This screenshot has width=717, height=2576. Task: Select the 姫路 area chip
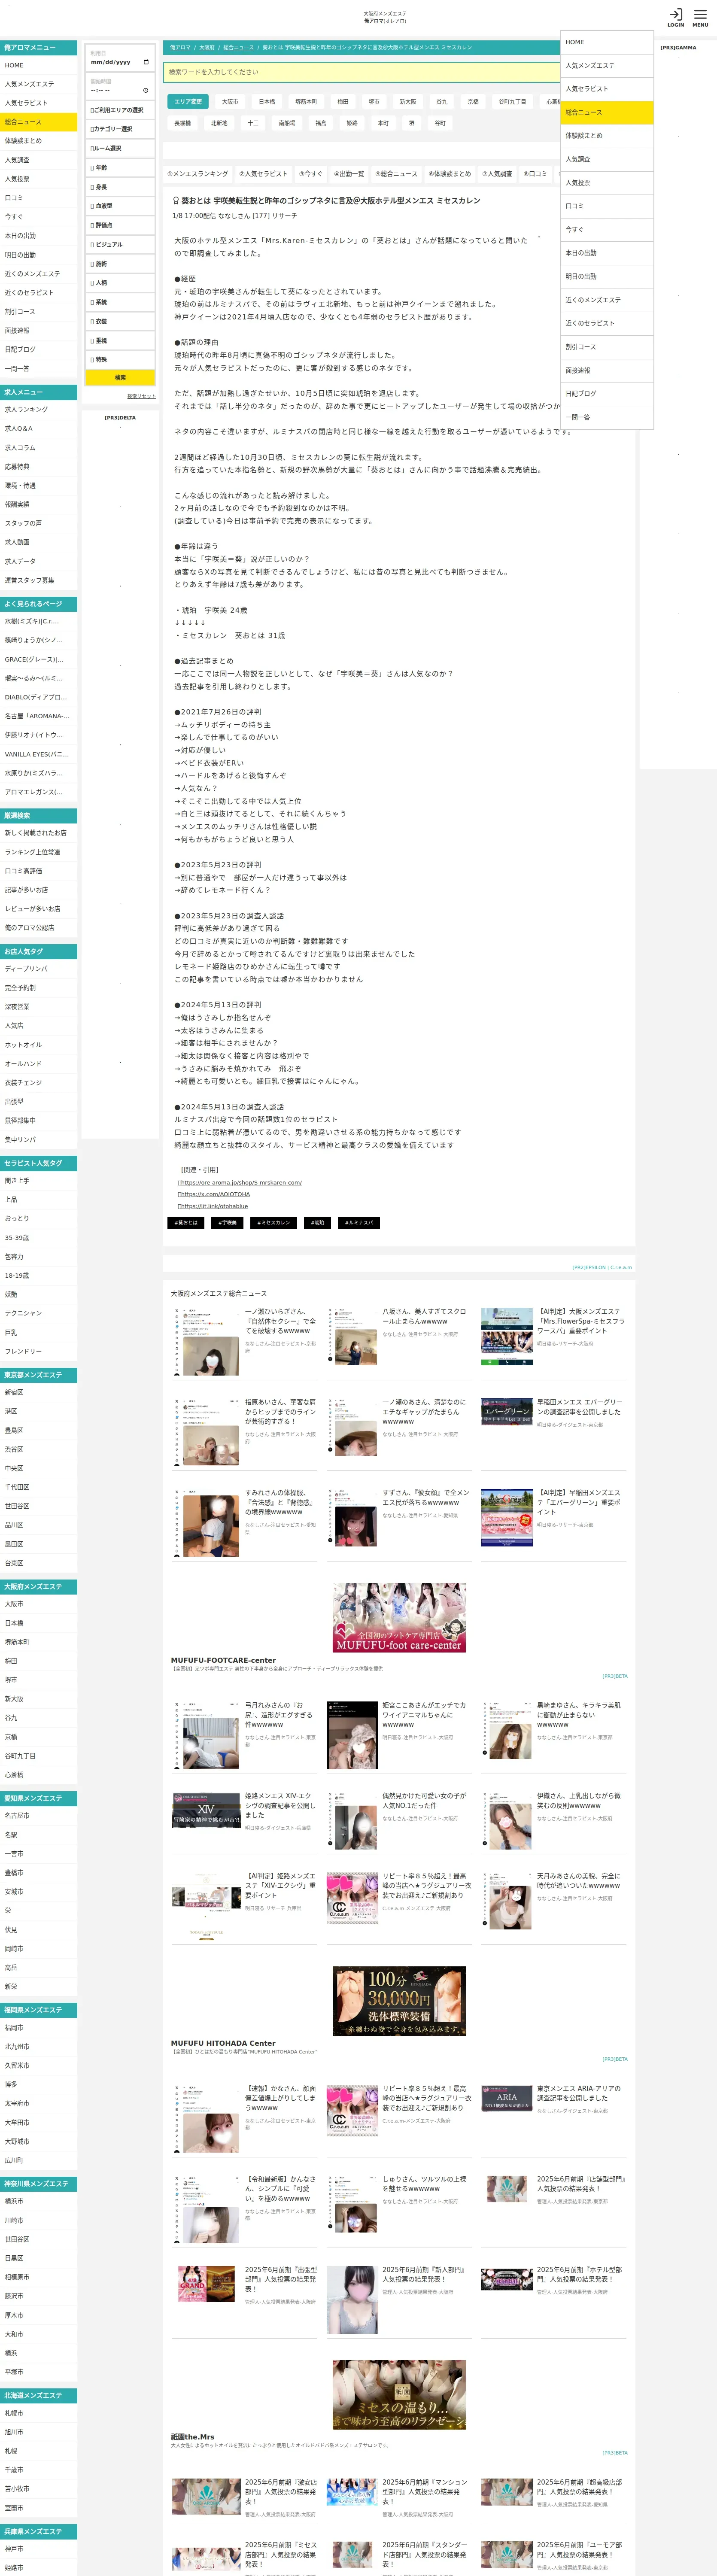click(x=352, y=123)
